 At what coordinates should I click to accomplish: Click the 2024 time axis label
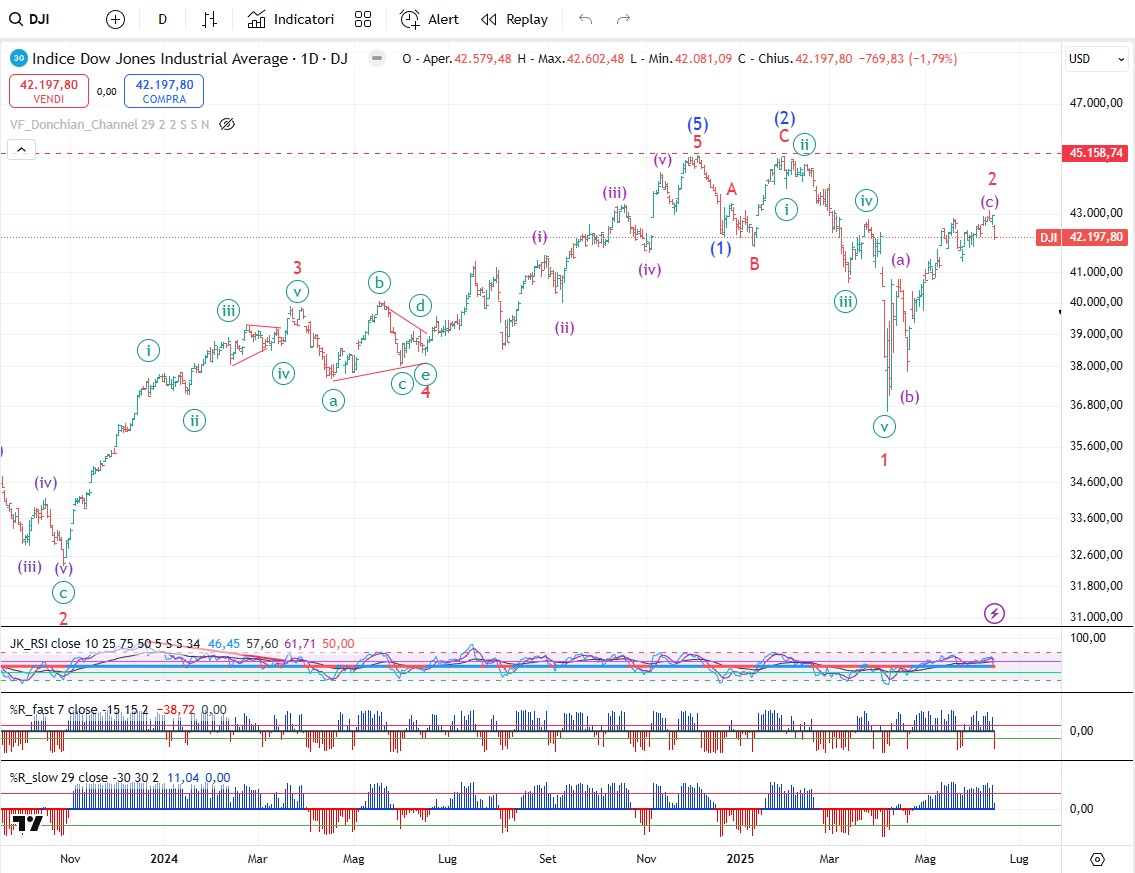164,859
